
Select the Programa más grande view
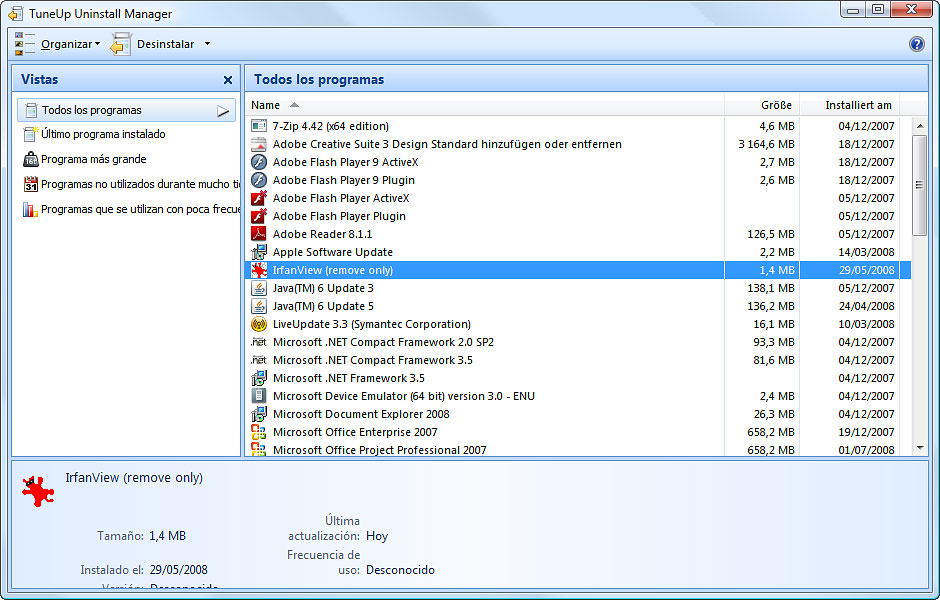pyautogui.click(x=93, y=159)
